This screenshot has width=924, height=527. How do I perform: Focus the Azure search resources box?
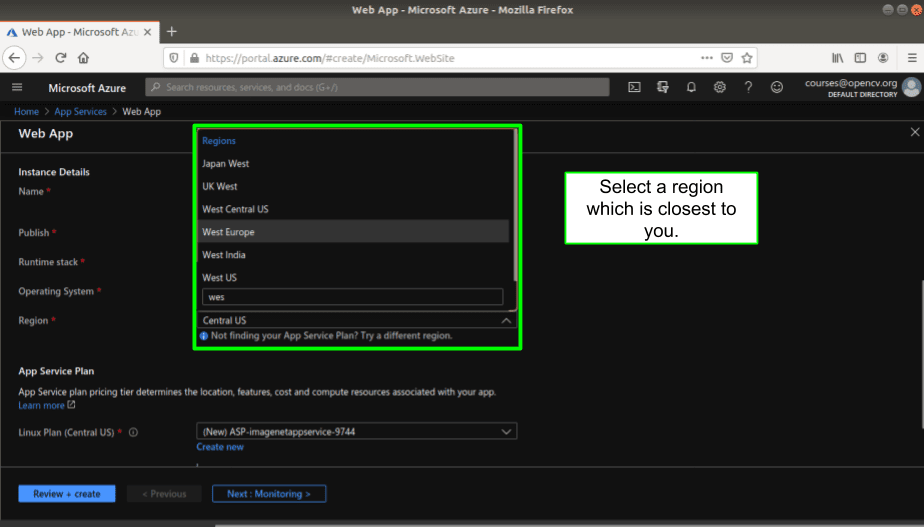pyautogui.click(x=377, y=87)
